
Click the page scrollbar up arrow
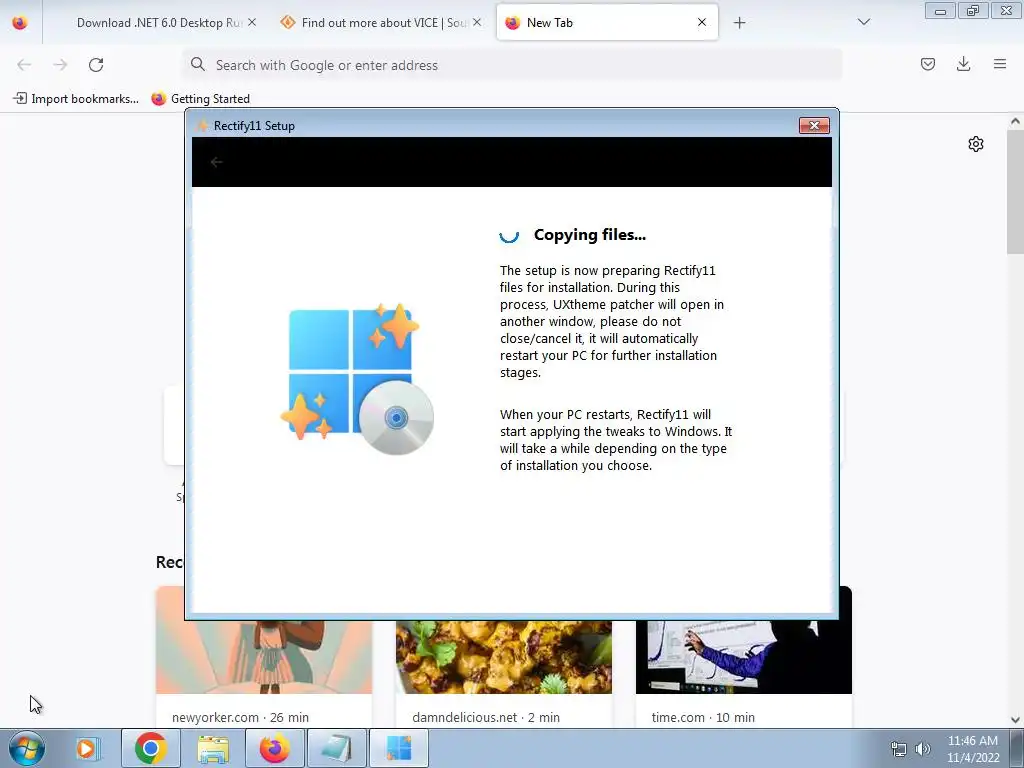tap(1015, 121)
